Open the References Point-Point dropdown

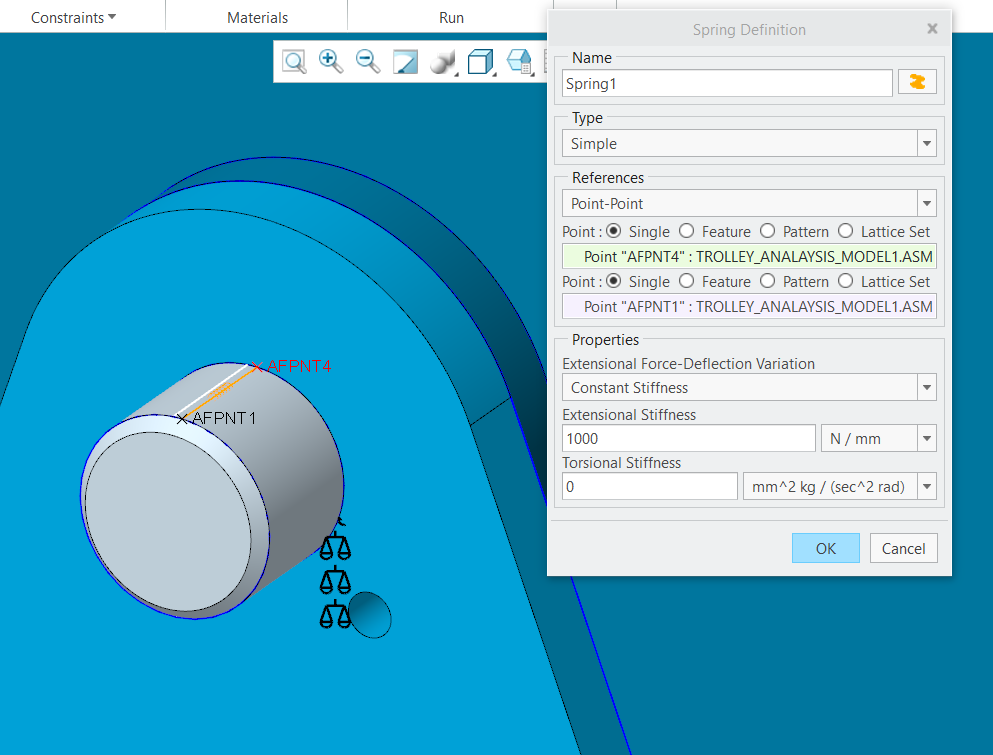[x=926, y=203]
